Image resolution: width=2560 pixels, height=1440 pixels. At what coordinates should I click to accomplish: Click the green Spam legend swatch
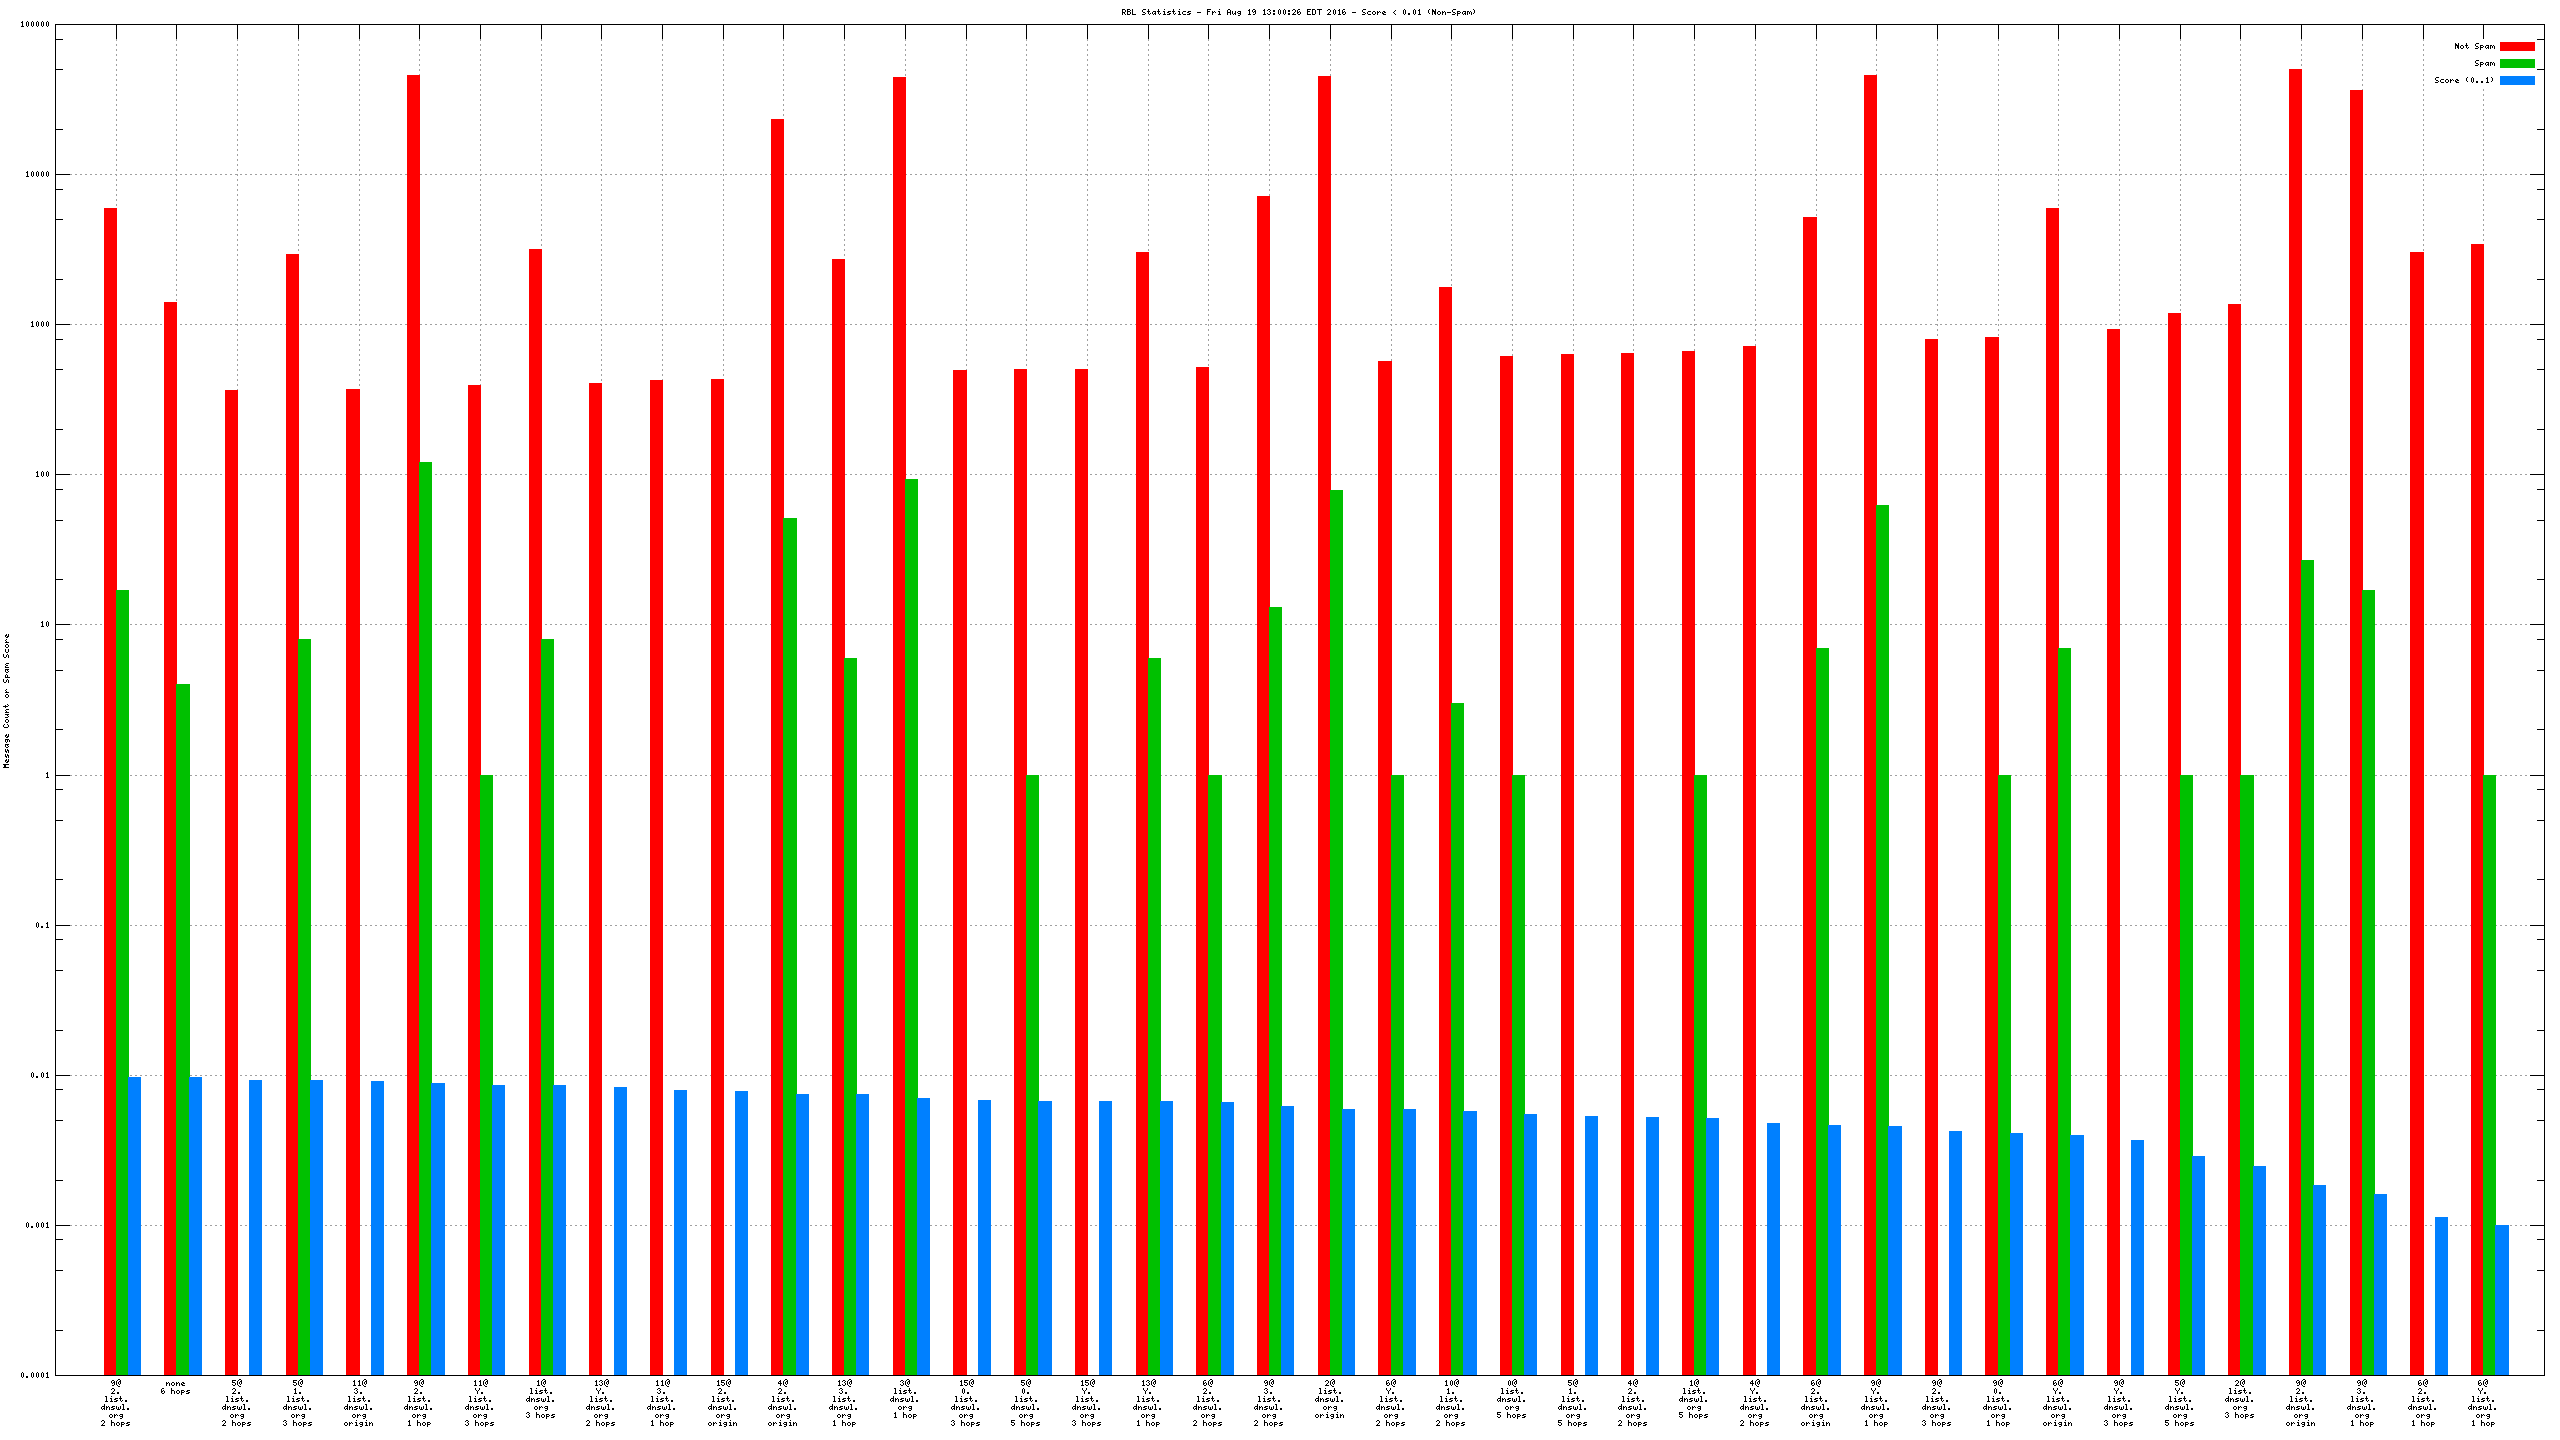click(2516, 63)
